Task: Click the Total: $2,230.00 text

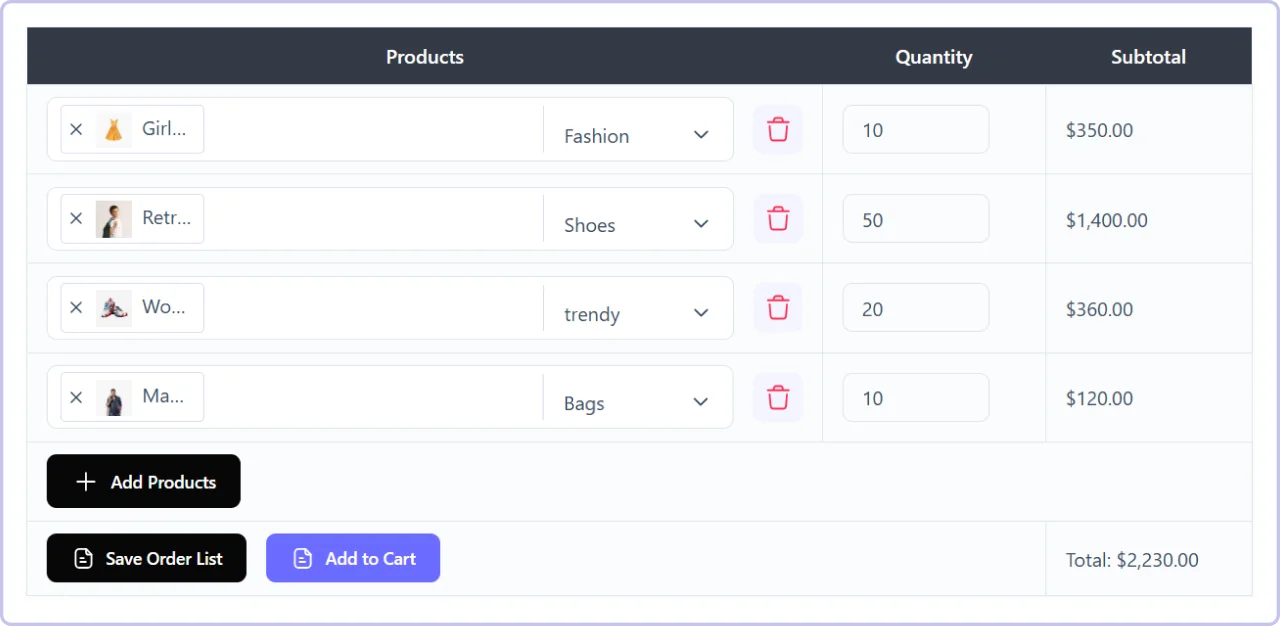Action: (1132, 560)
